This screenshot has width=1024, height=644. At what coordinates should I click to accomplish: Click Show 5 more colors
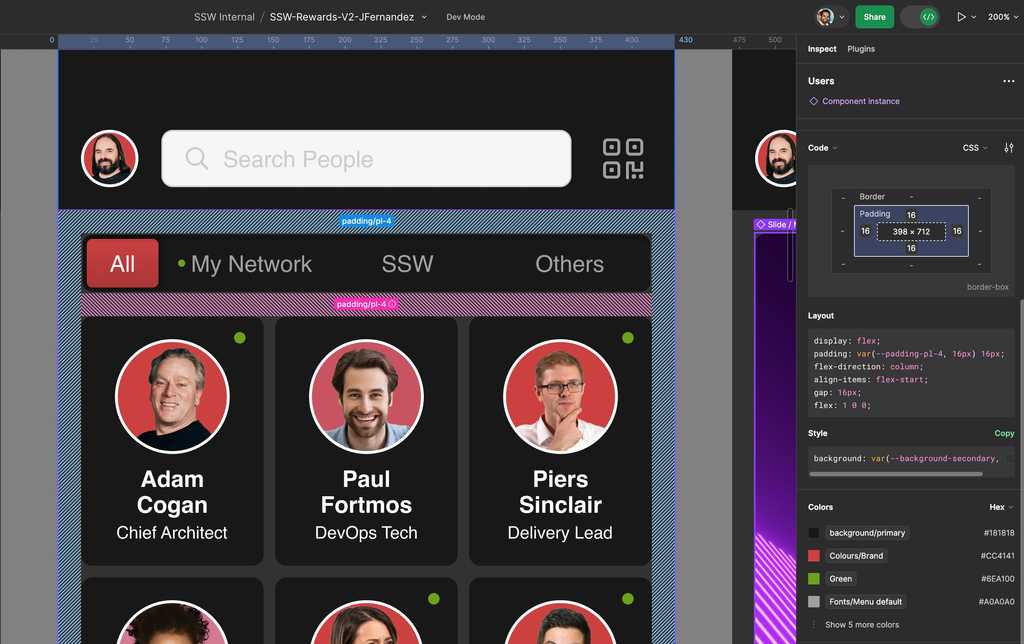[862, 624]
